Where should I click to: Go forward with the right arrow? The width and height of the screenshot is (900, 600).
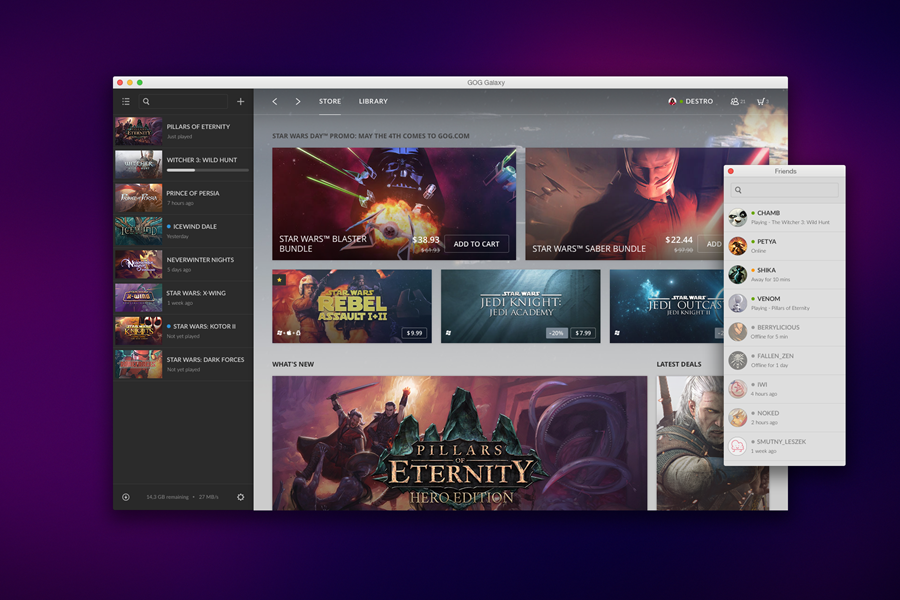298,102
